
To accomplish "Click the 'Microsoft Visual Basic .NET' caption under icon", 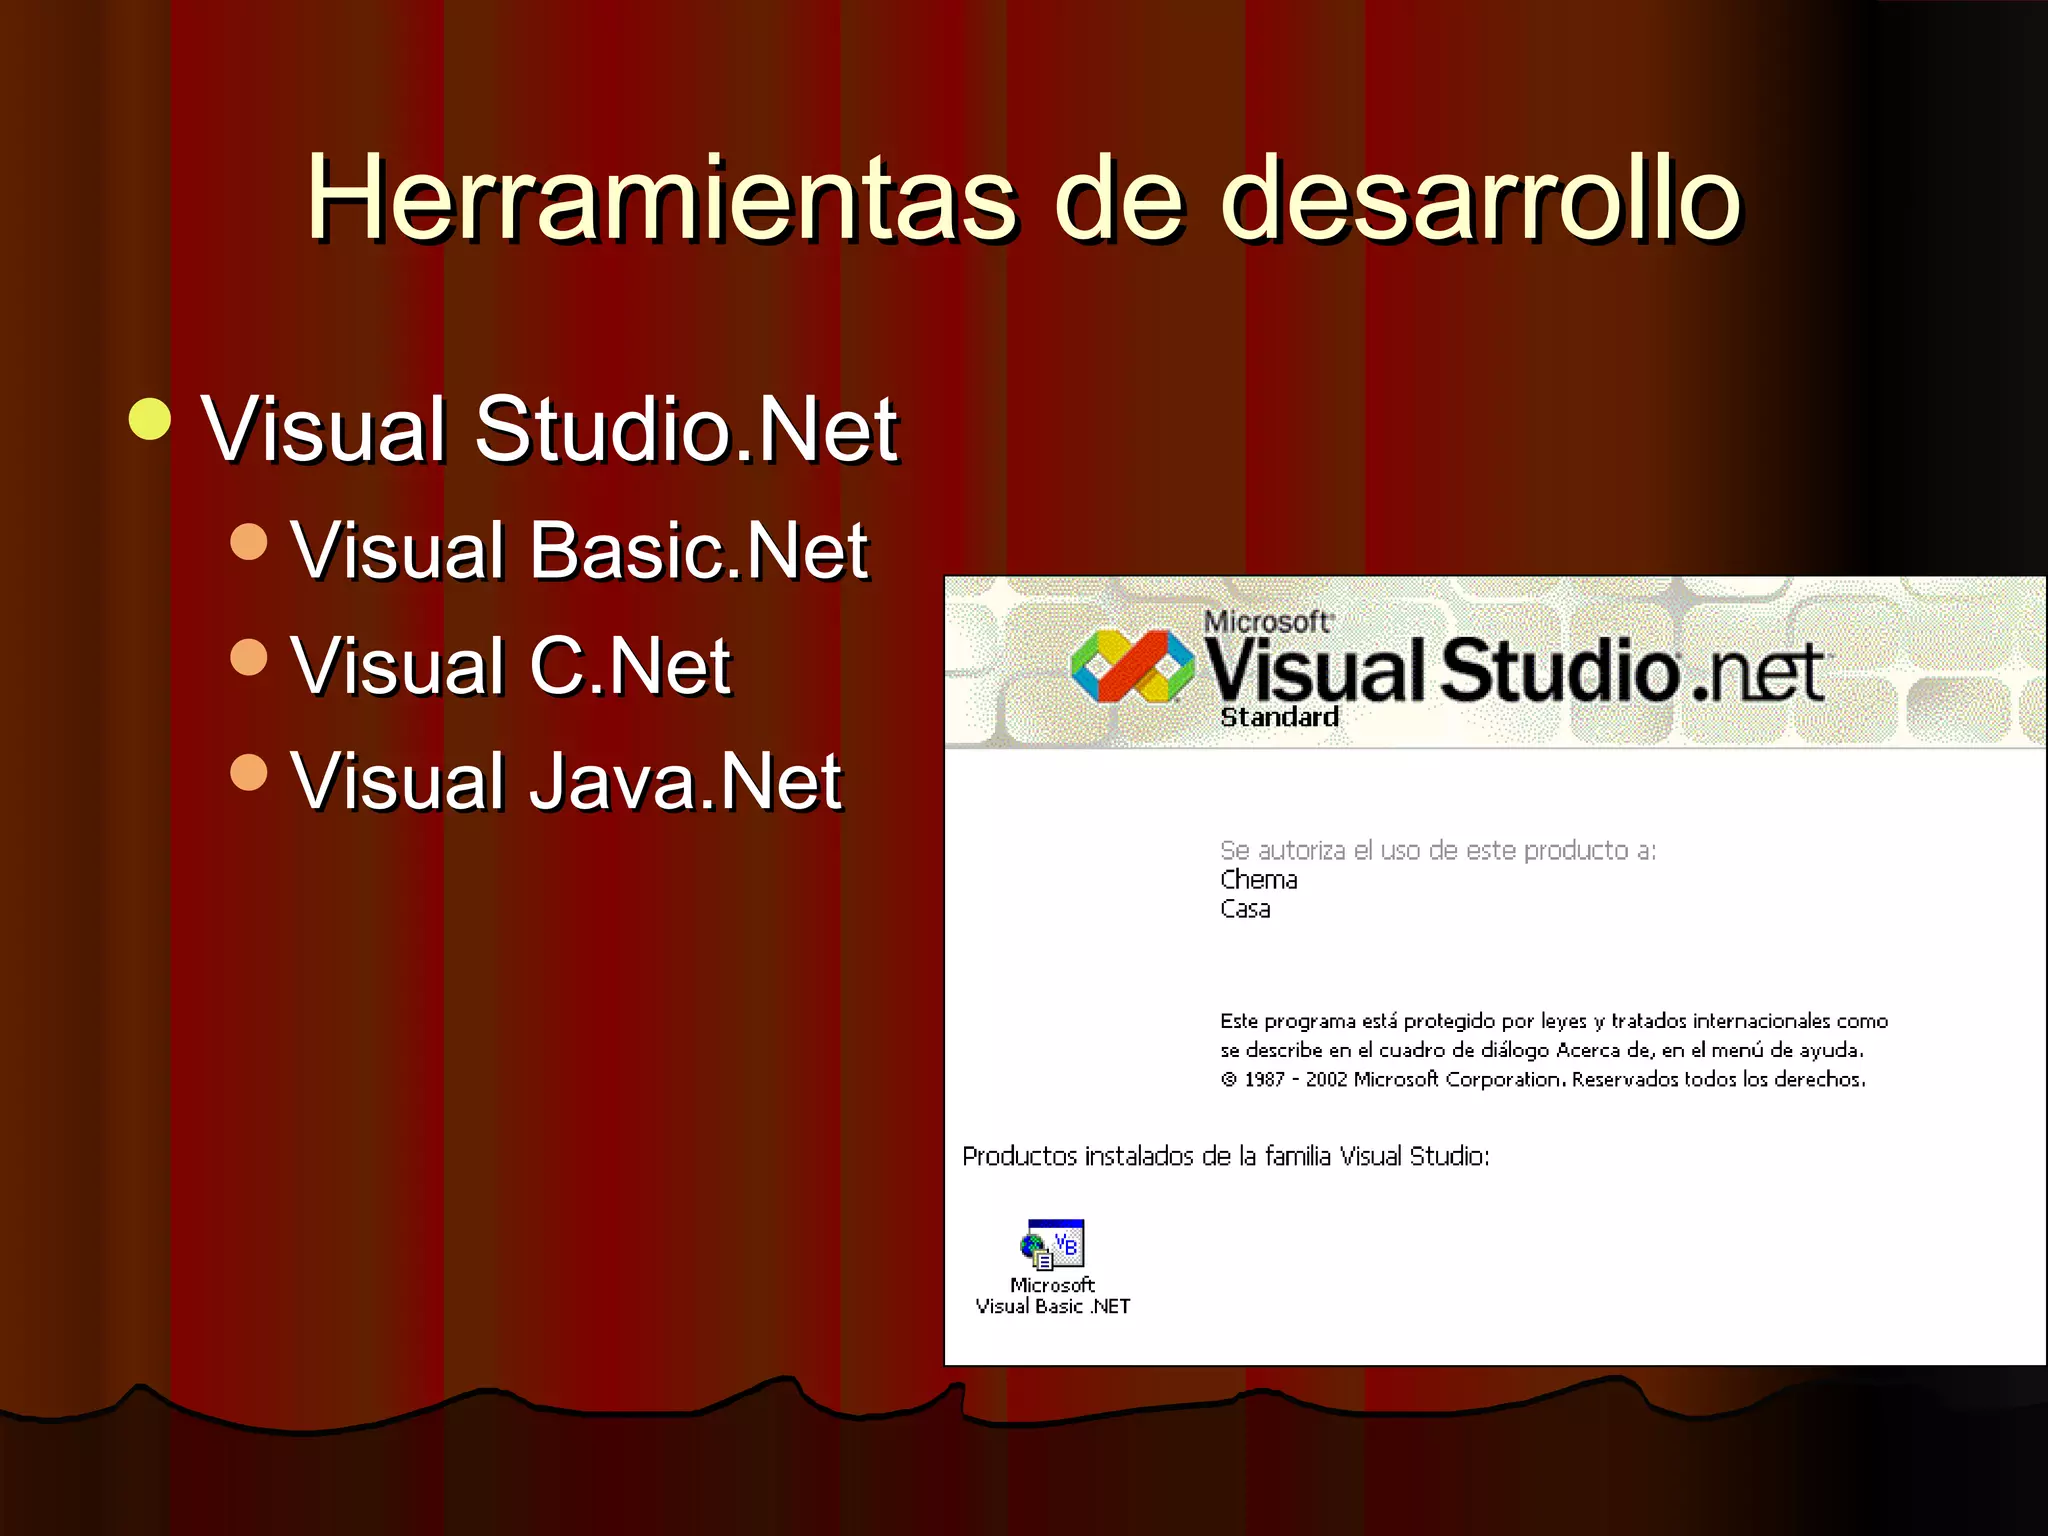I will pos(1053,1296).
